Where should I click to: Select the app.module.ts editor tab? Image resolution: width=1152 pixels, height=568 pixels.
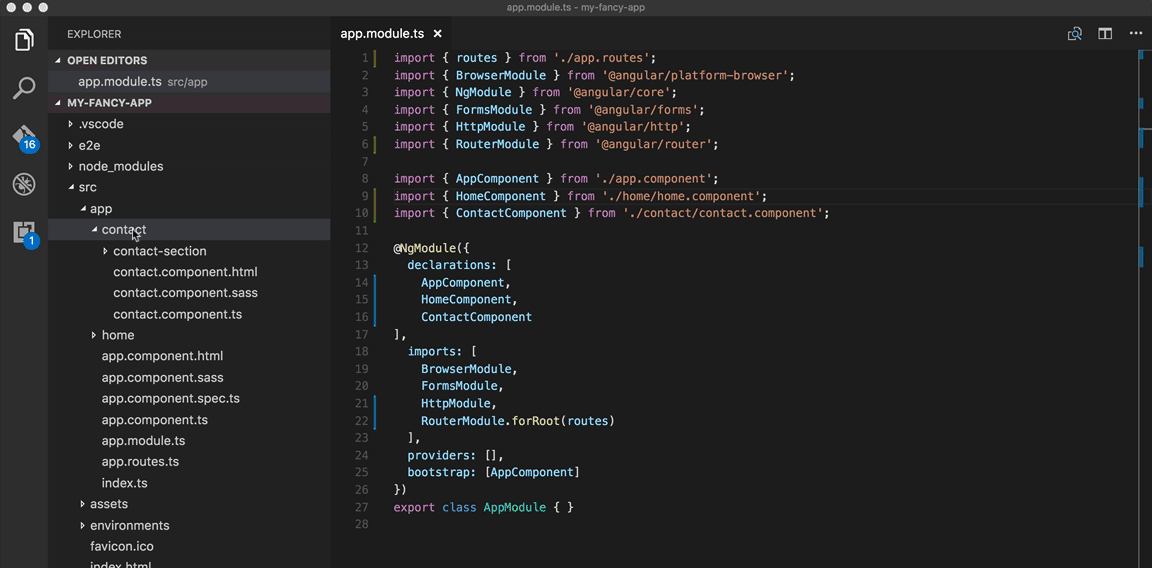coord(391,34)
